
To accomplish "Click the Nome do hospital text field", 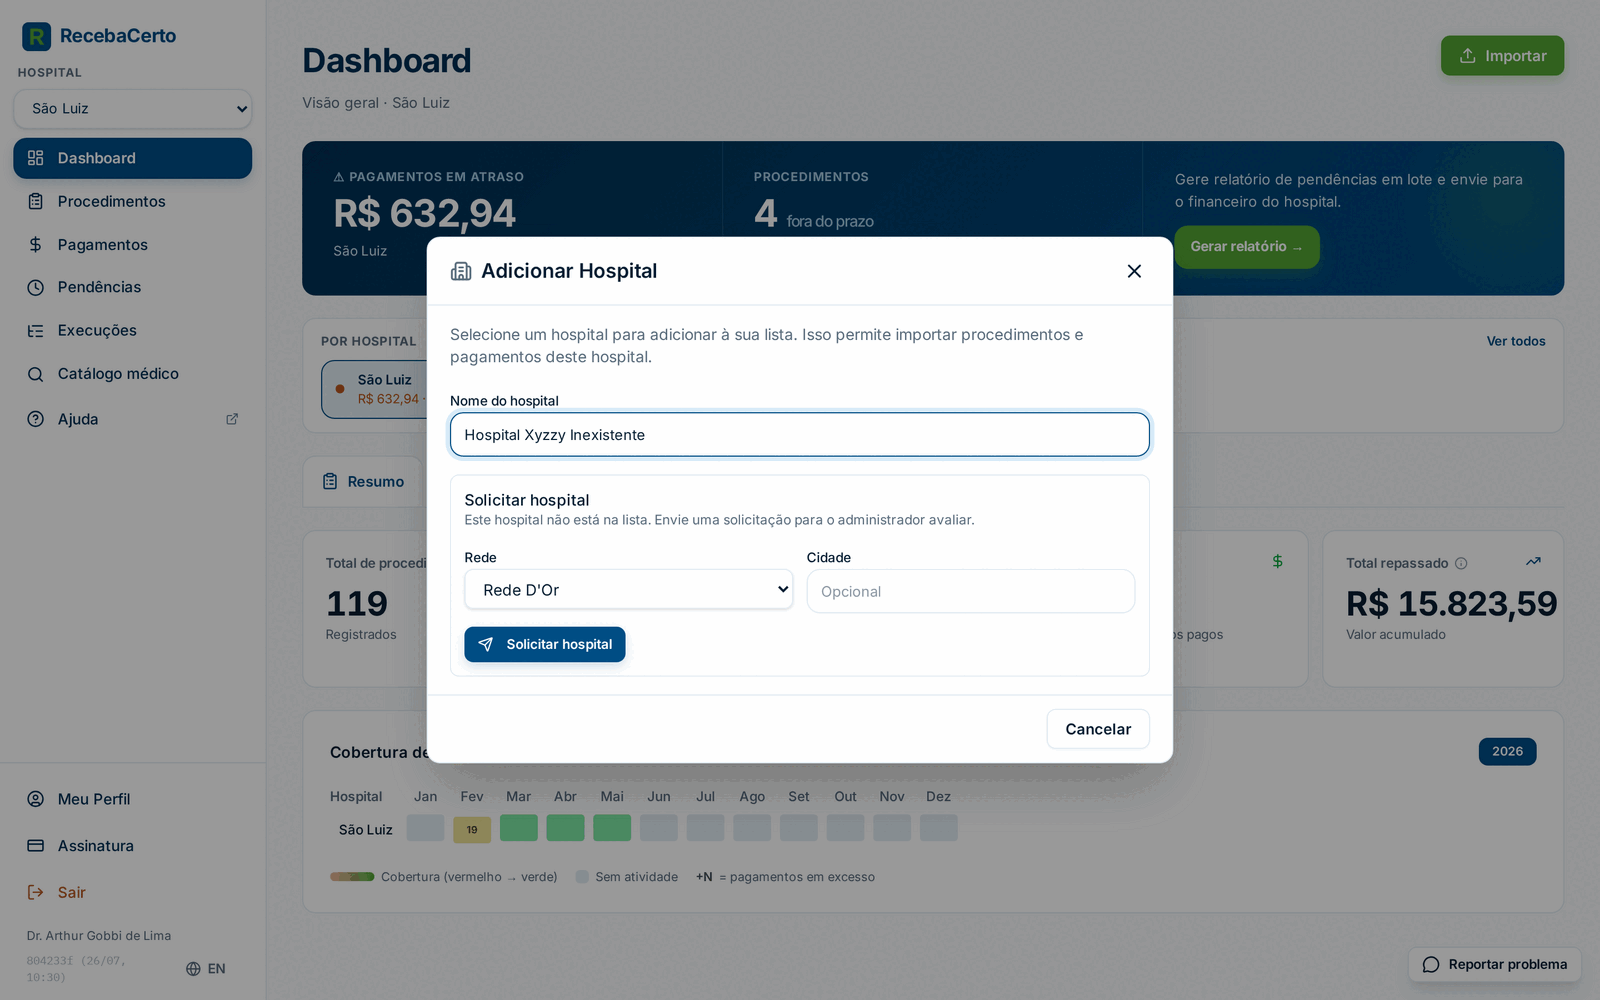I will (799, 435).
